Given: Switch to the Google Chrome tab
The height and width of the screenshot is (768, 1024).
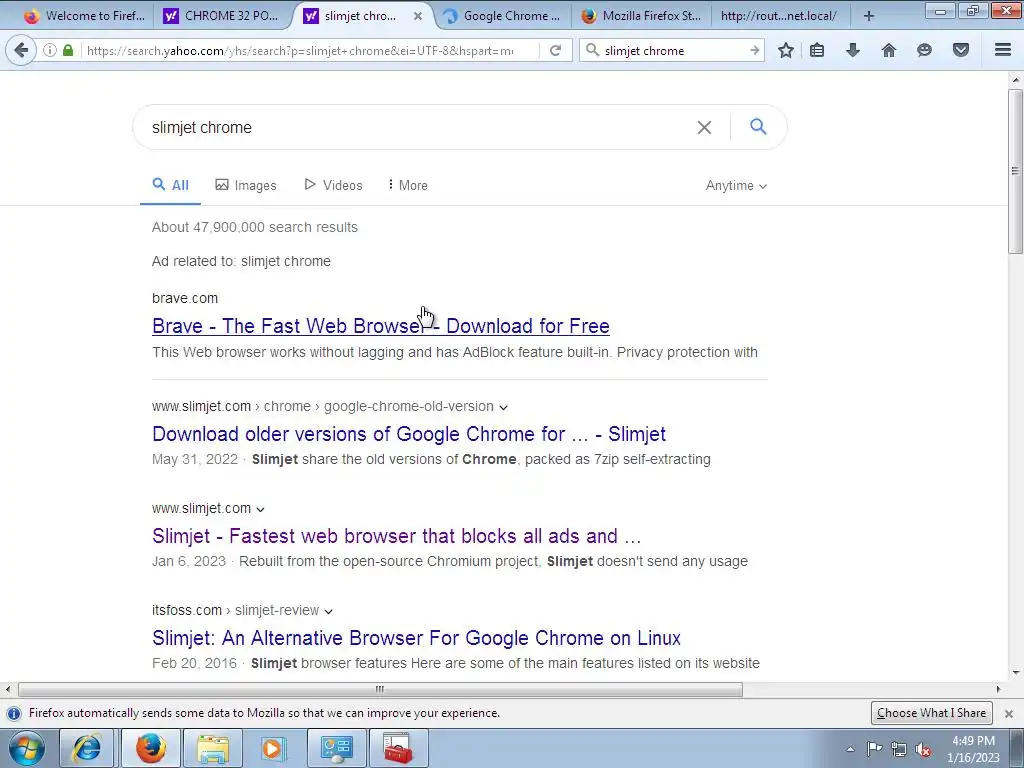Looking at the screenshot, I should coord(503,16).
